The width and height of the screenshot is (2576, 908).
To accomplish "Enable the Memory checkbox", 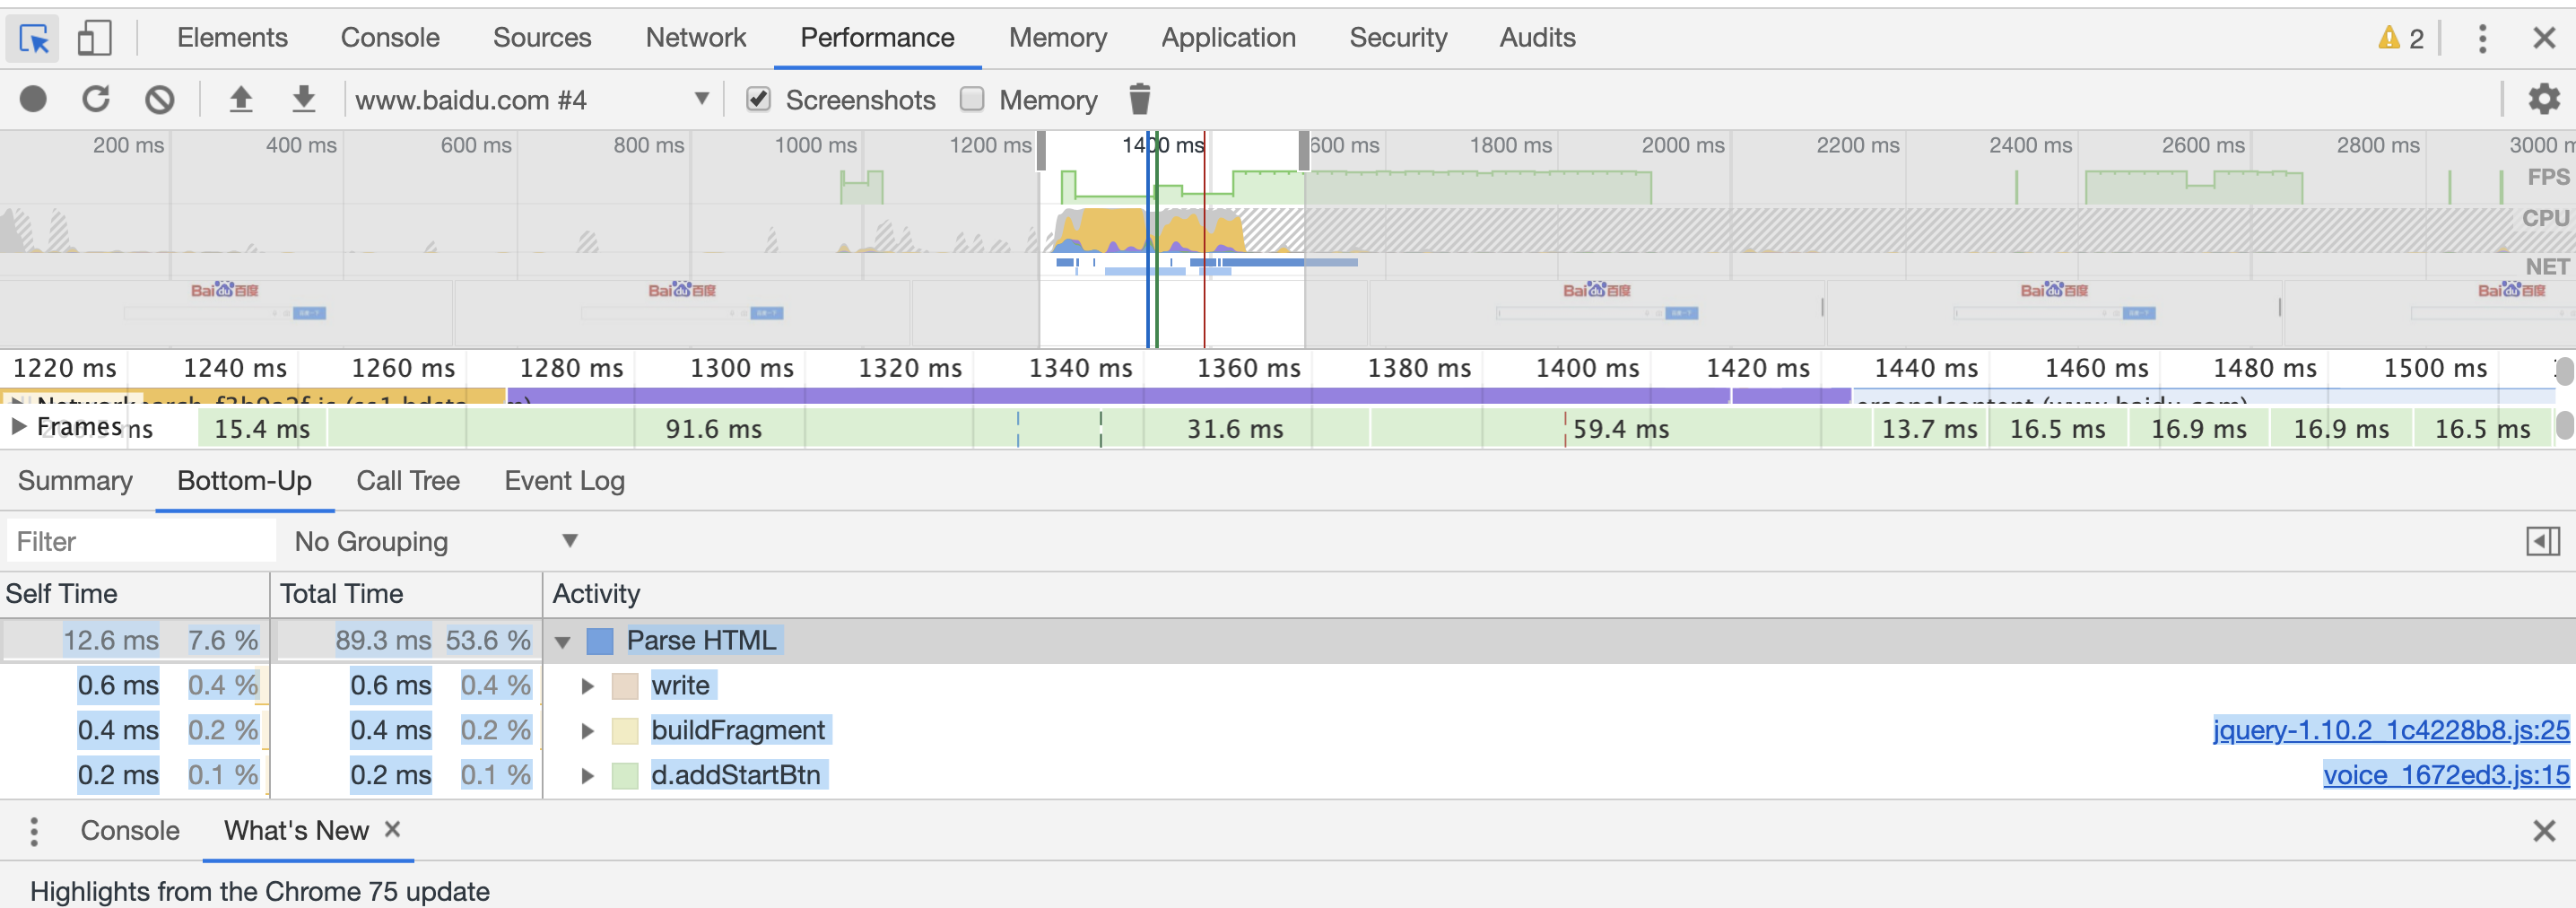I will click(972, 99).
